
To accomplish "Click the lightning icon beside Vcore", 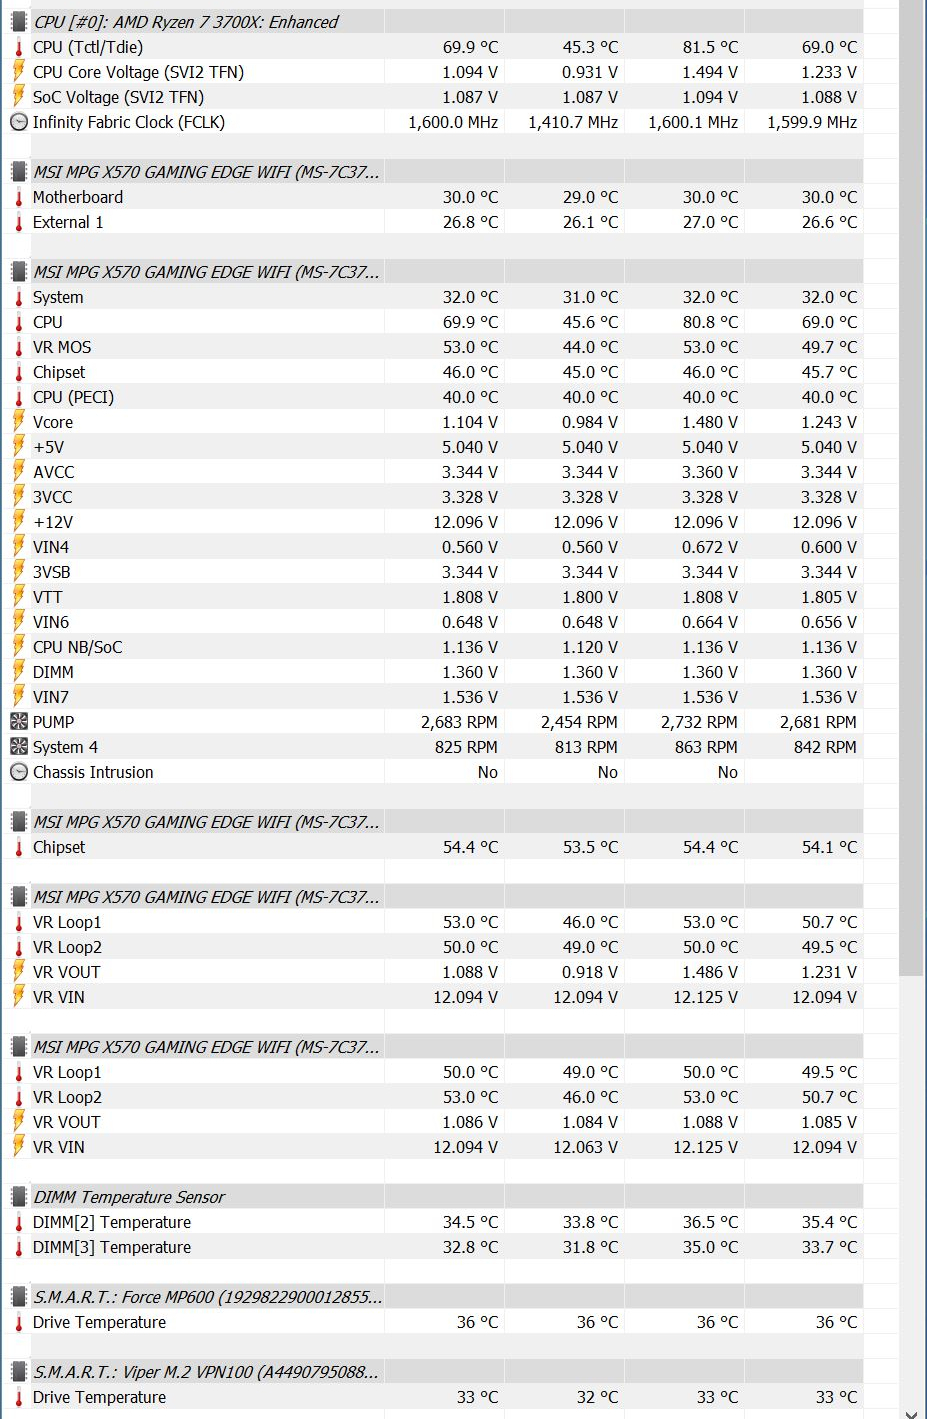I will click(x=18, y=422).
